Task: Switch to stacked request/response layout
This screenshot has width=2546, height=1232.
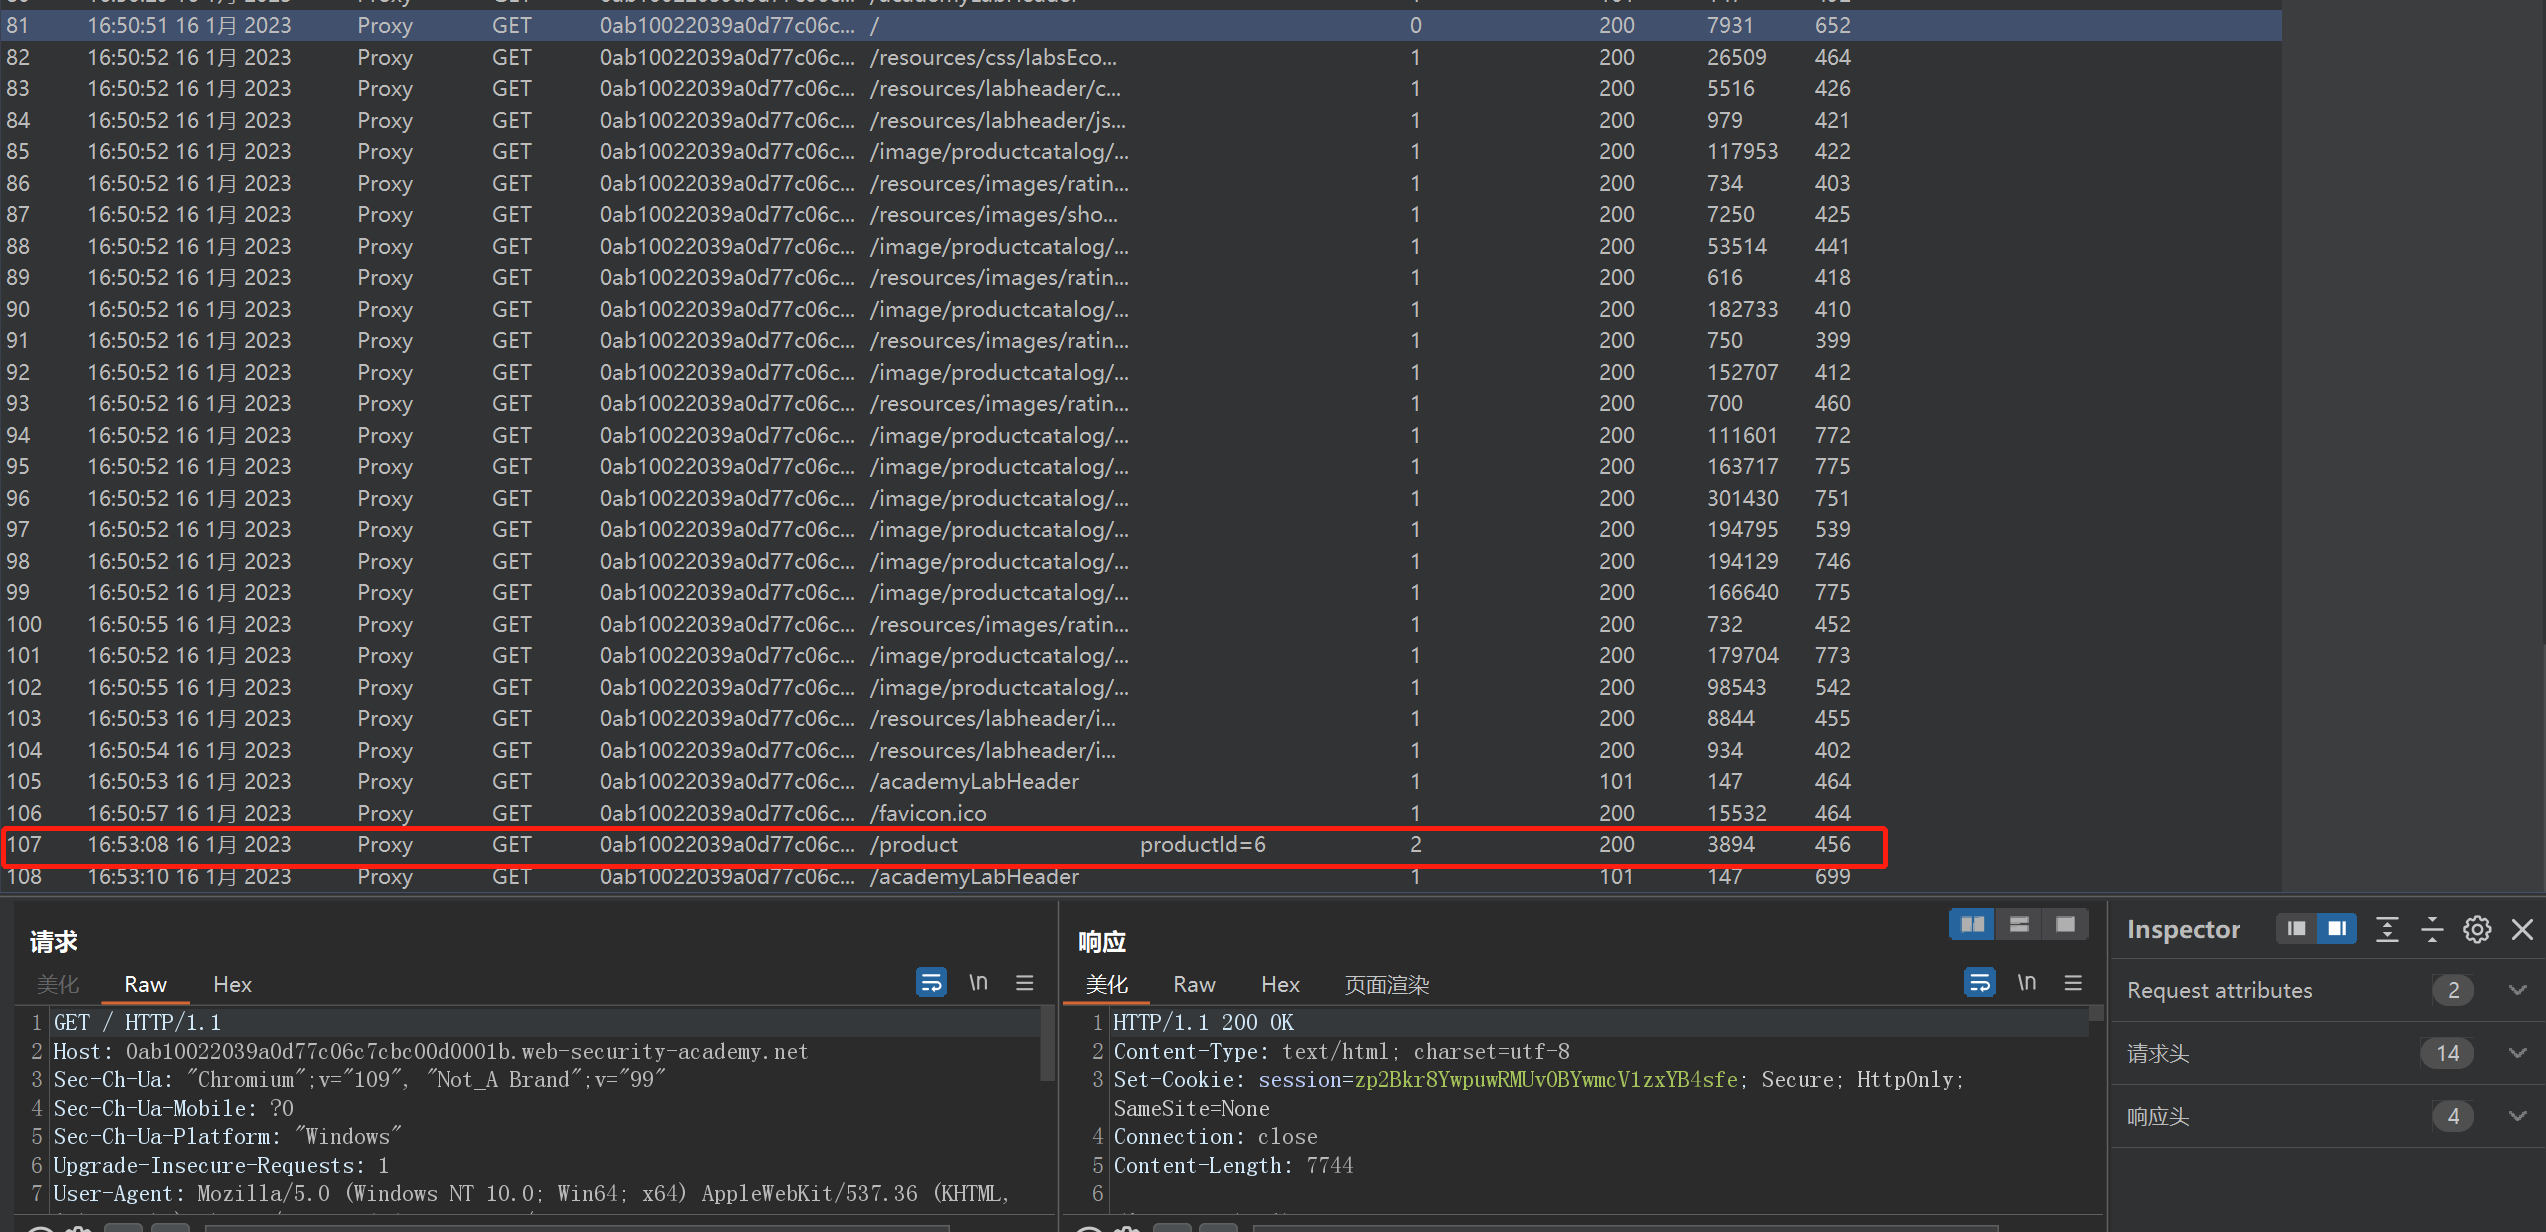Action: (2019, 925)
